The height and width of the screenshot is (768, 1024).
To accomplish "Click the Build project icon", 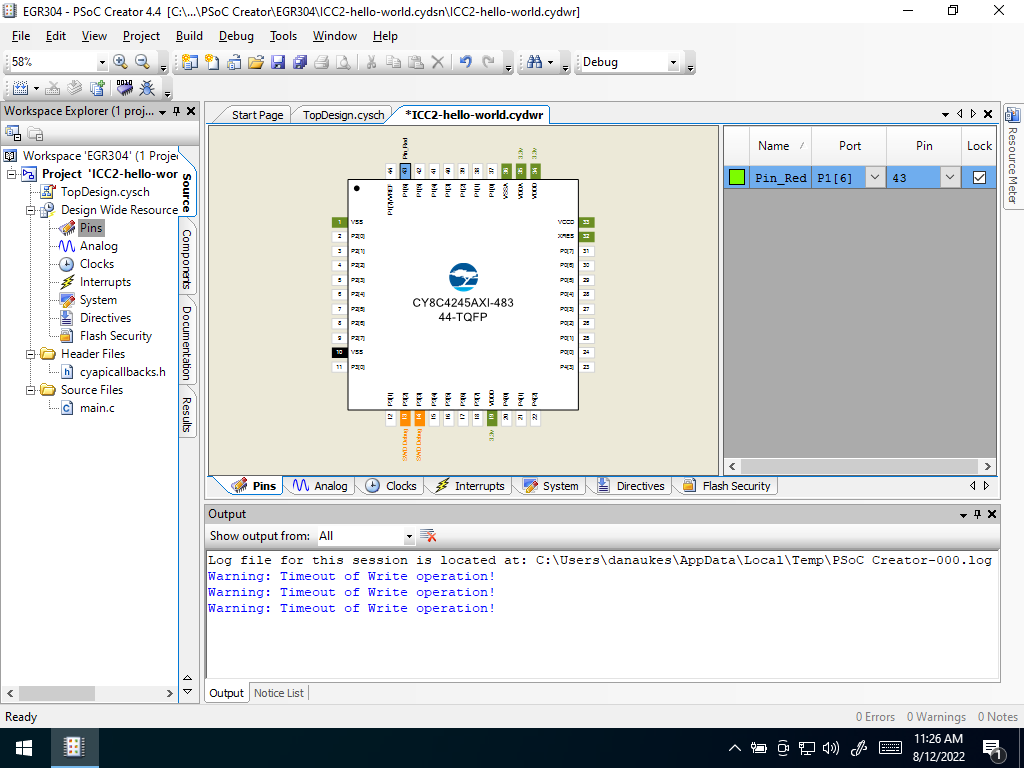I will (20, 88).
